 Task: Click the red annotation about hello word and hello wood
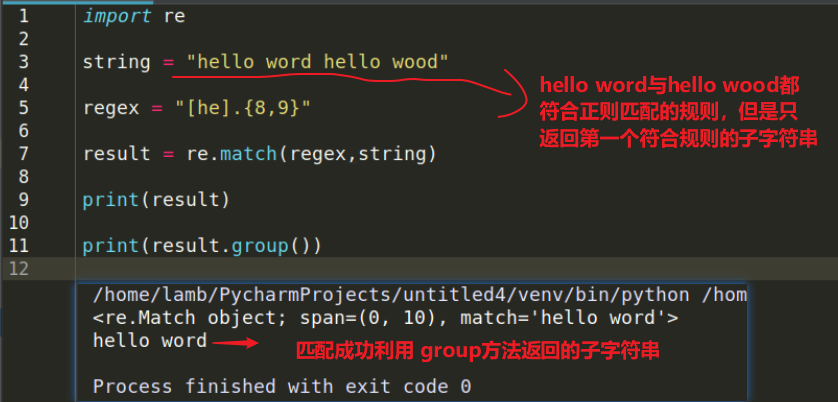coord(678,112)
